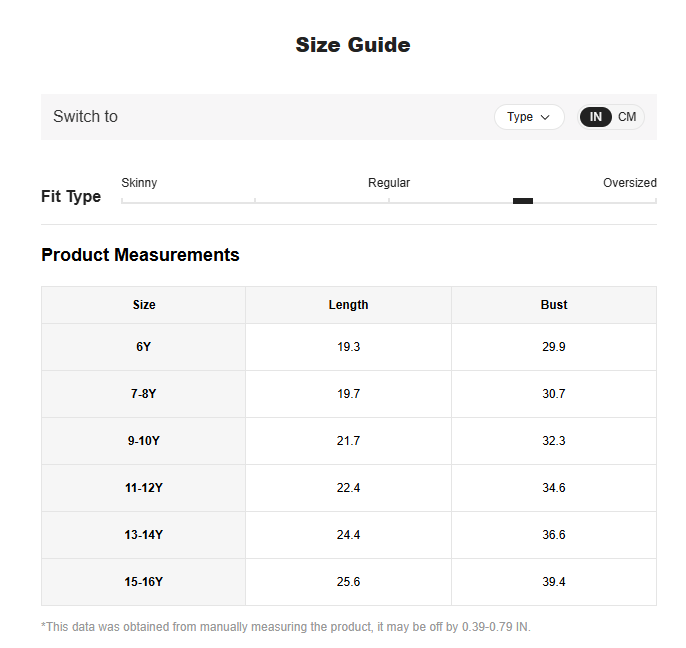686x648 pixels.
Task: Select the 9-10Y size cell
Action: click(144, 441)
